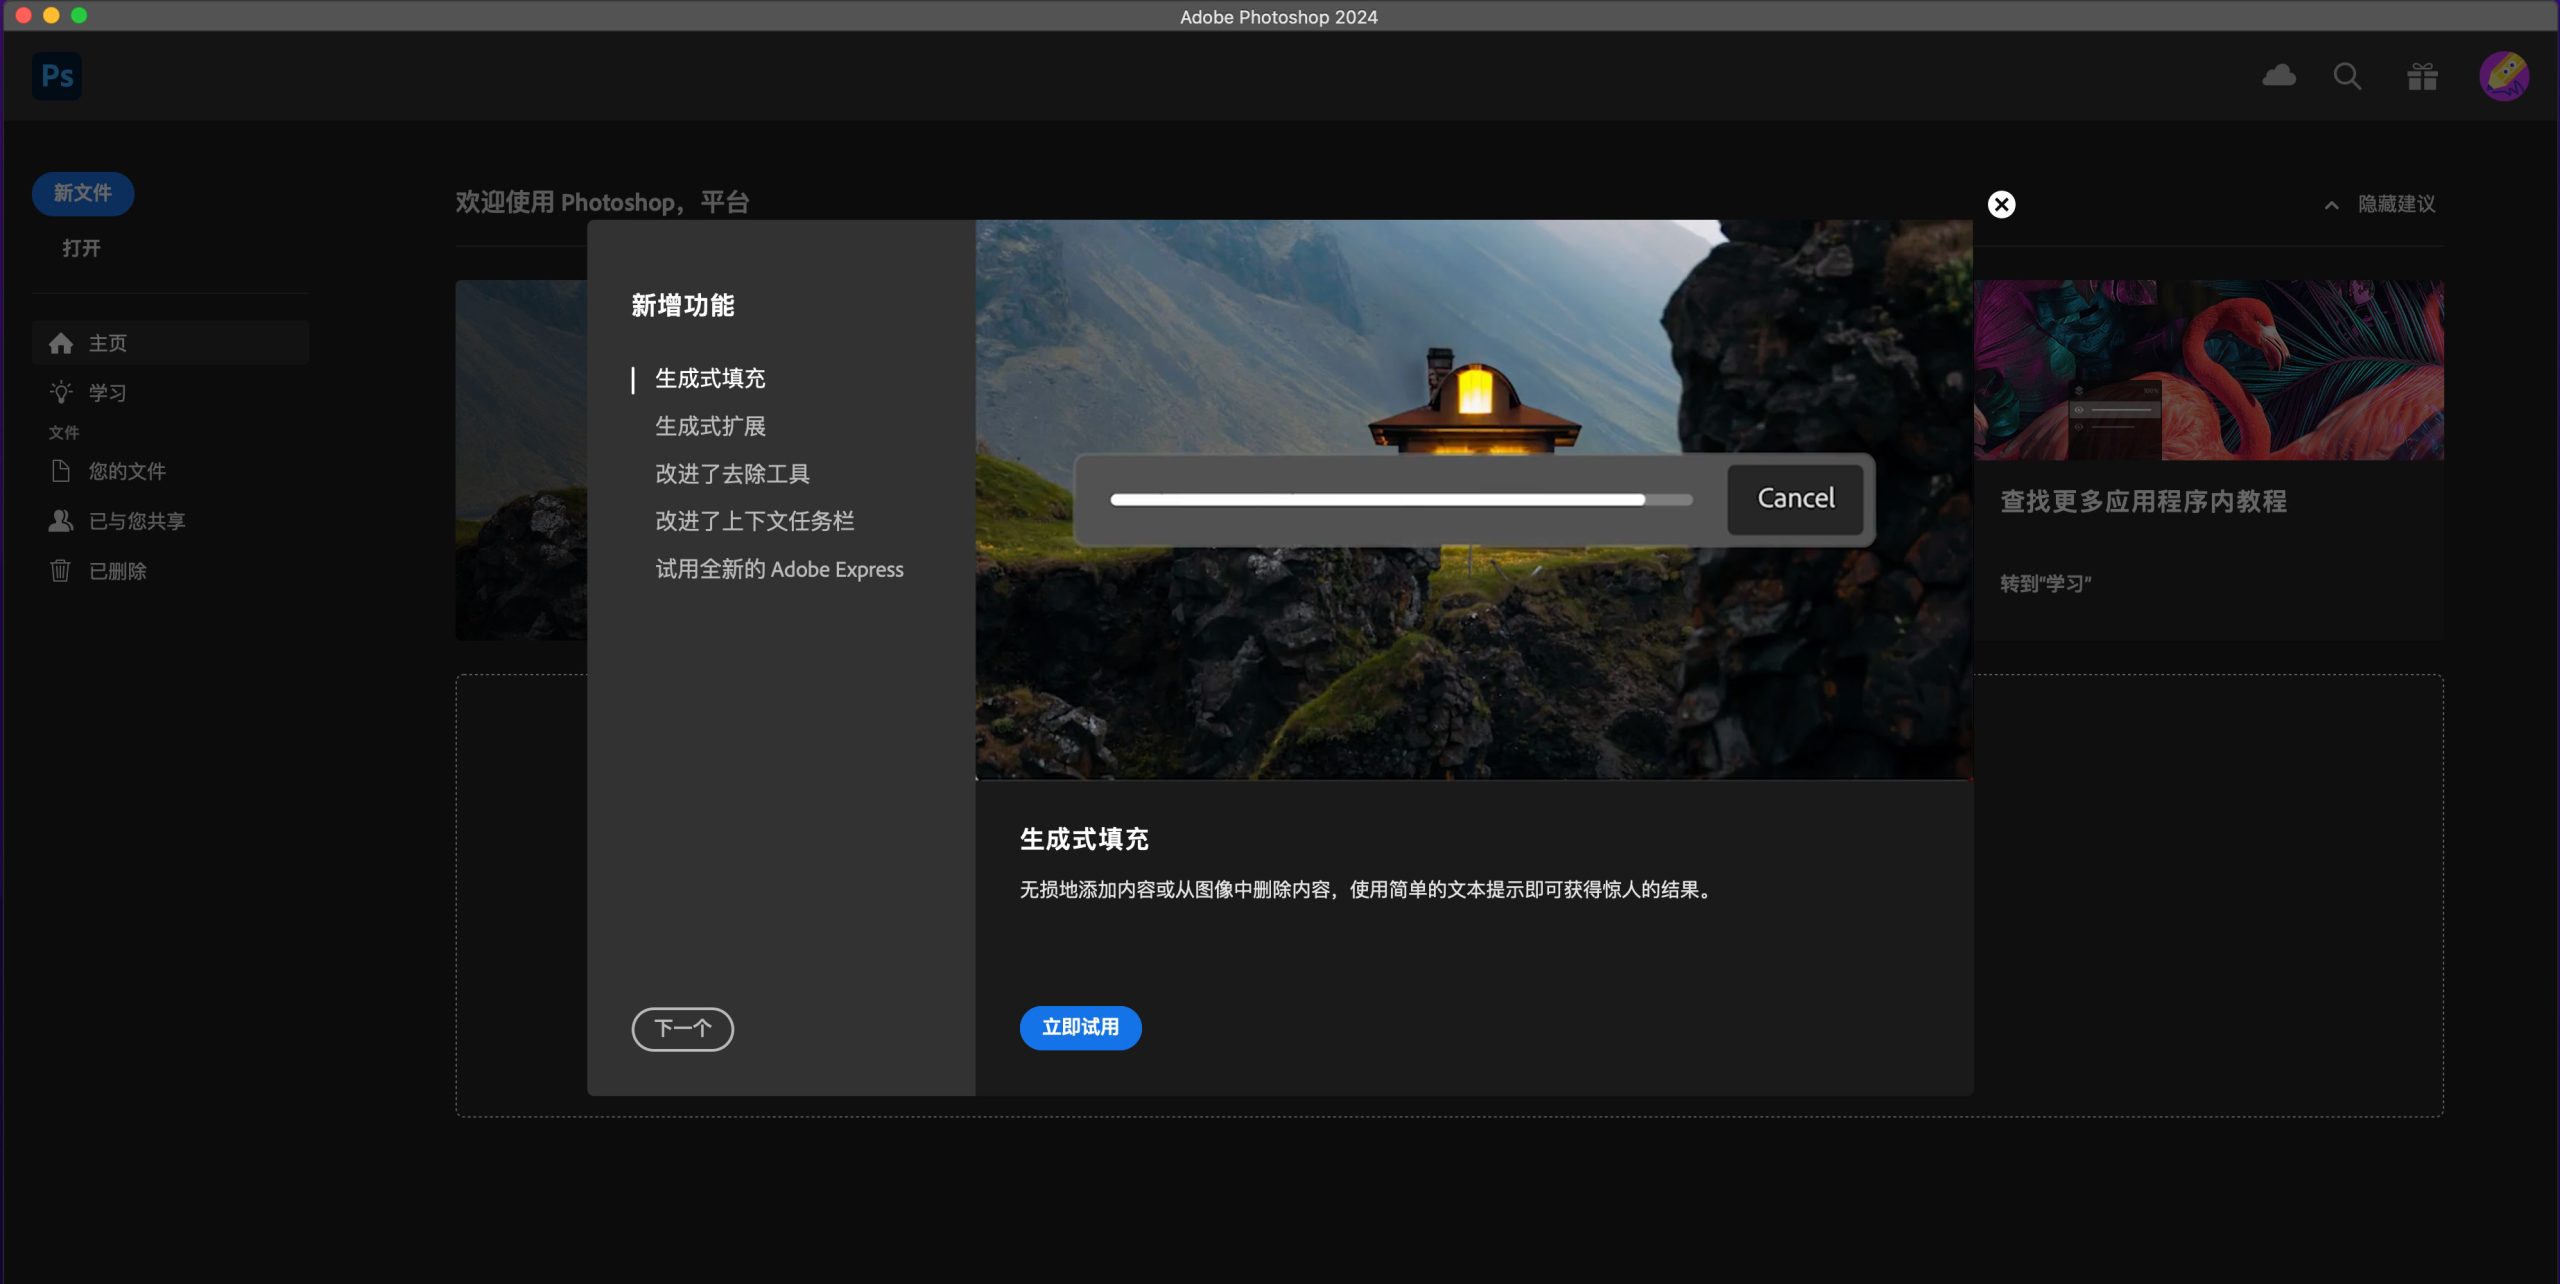Open the 学习 (Learn) item via its lightbulb icon
Screen dimensions: 2560x1284
tap(61, 393)
